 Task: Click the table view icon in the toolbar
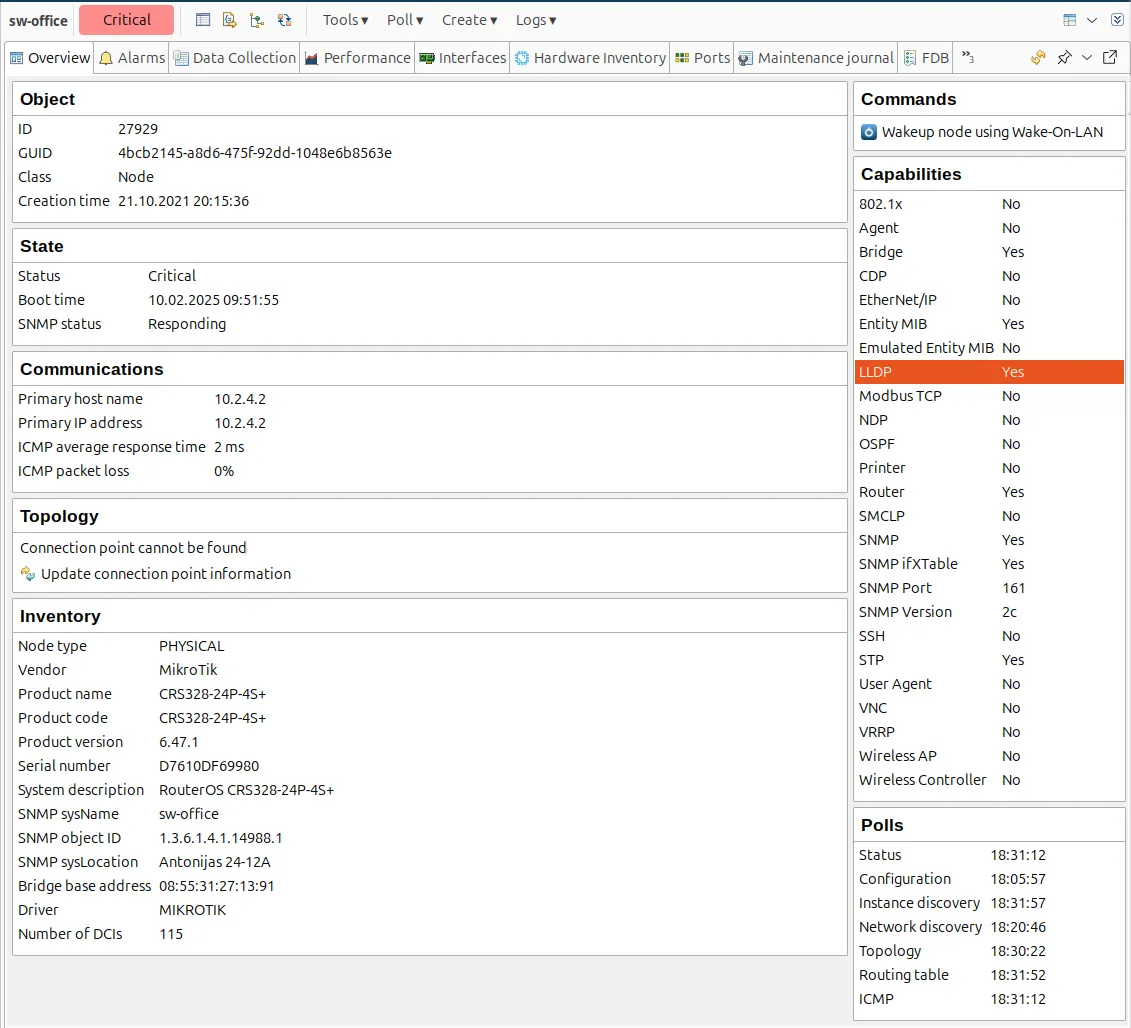click(203, 19)
